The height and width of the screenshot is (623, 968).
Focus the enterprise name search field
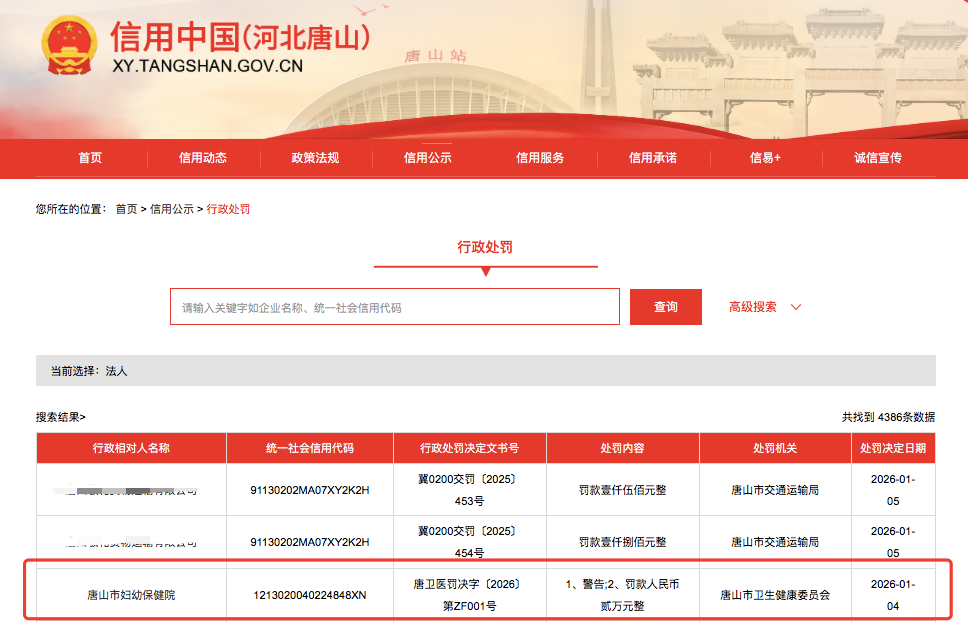[395, 307]
